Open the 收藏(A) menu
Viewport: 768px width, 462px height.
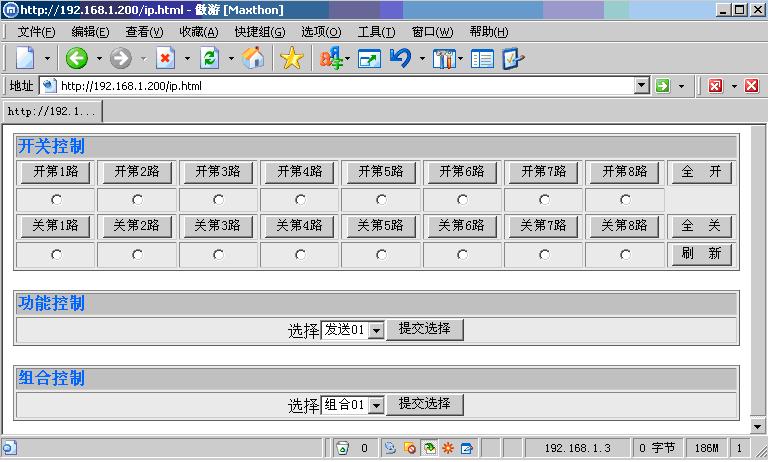[x=198, y=32]
